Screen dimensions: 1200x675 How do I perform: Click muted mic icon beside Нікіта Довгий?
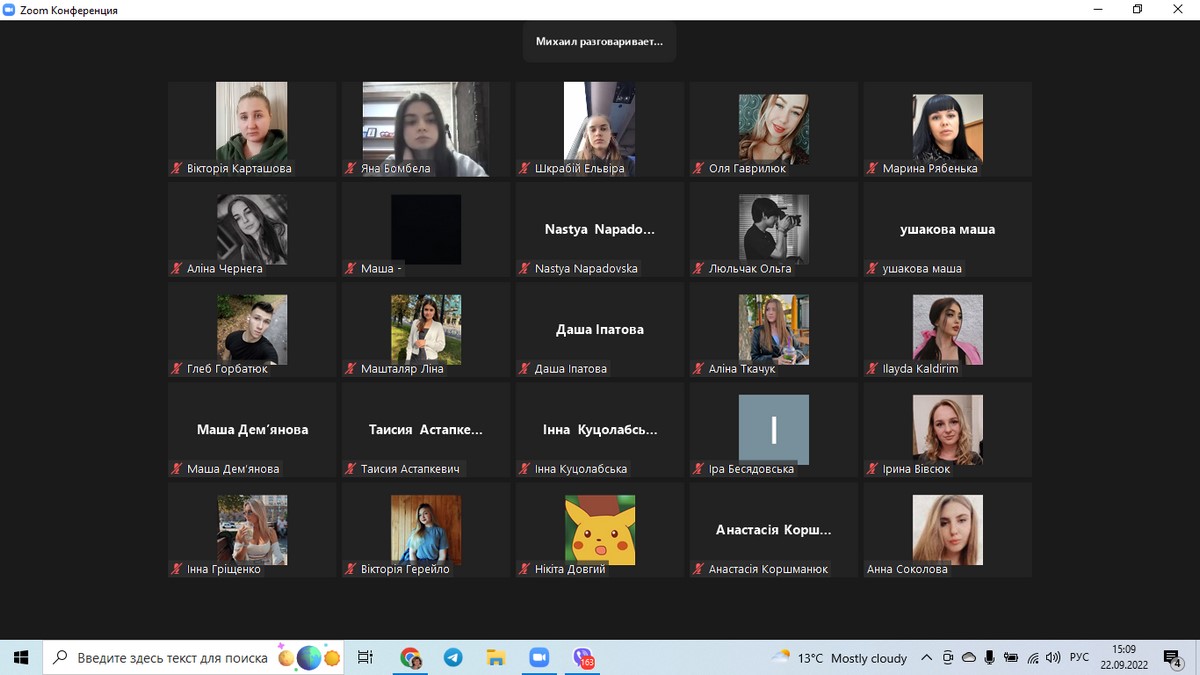point(524,569)
